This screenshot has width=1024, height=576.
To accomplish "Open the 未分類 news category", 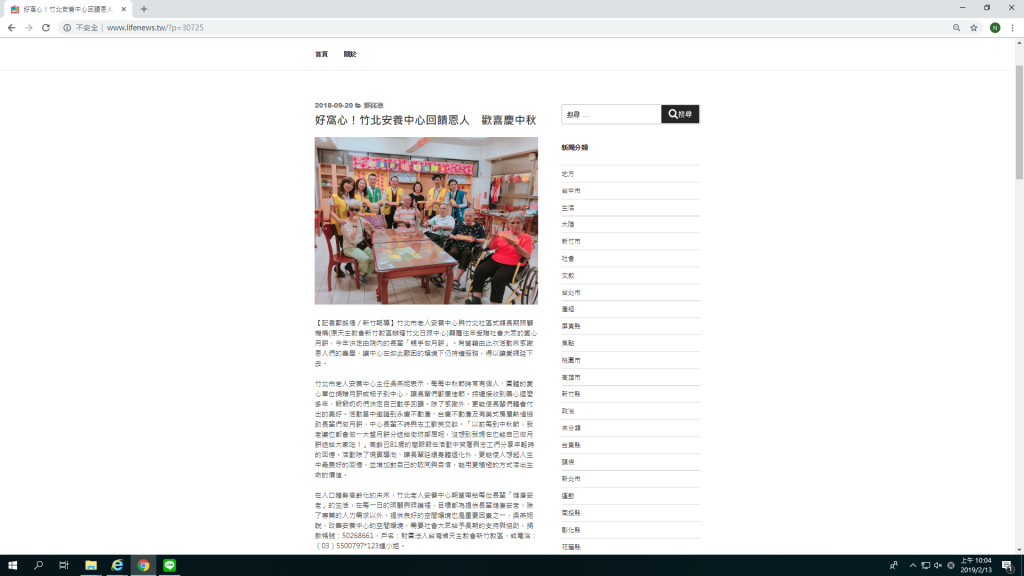I will (x=571, y=428).
